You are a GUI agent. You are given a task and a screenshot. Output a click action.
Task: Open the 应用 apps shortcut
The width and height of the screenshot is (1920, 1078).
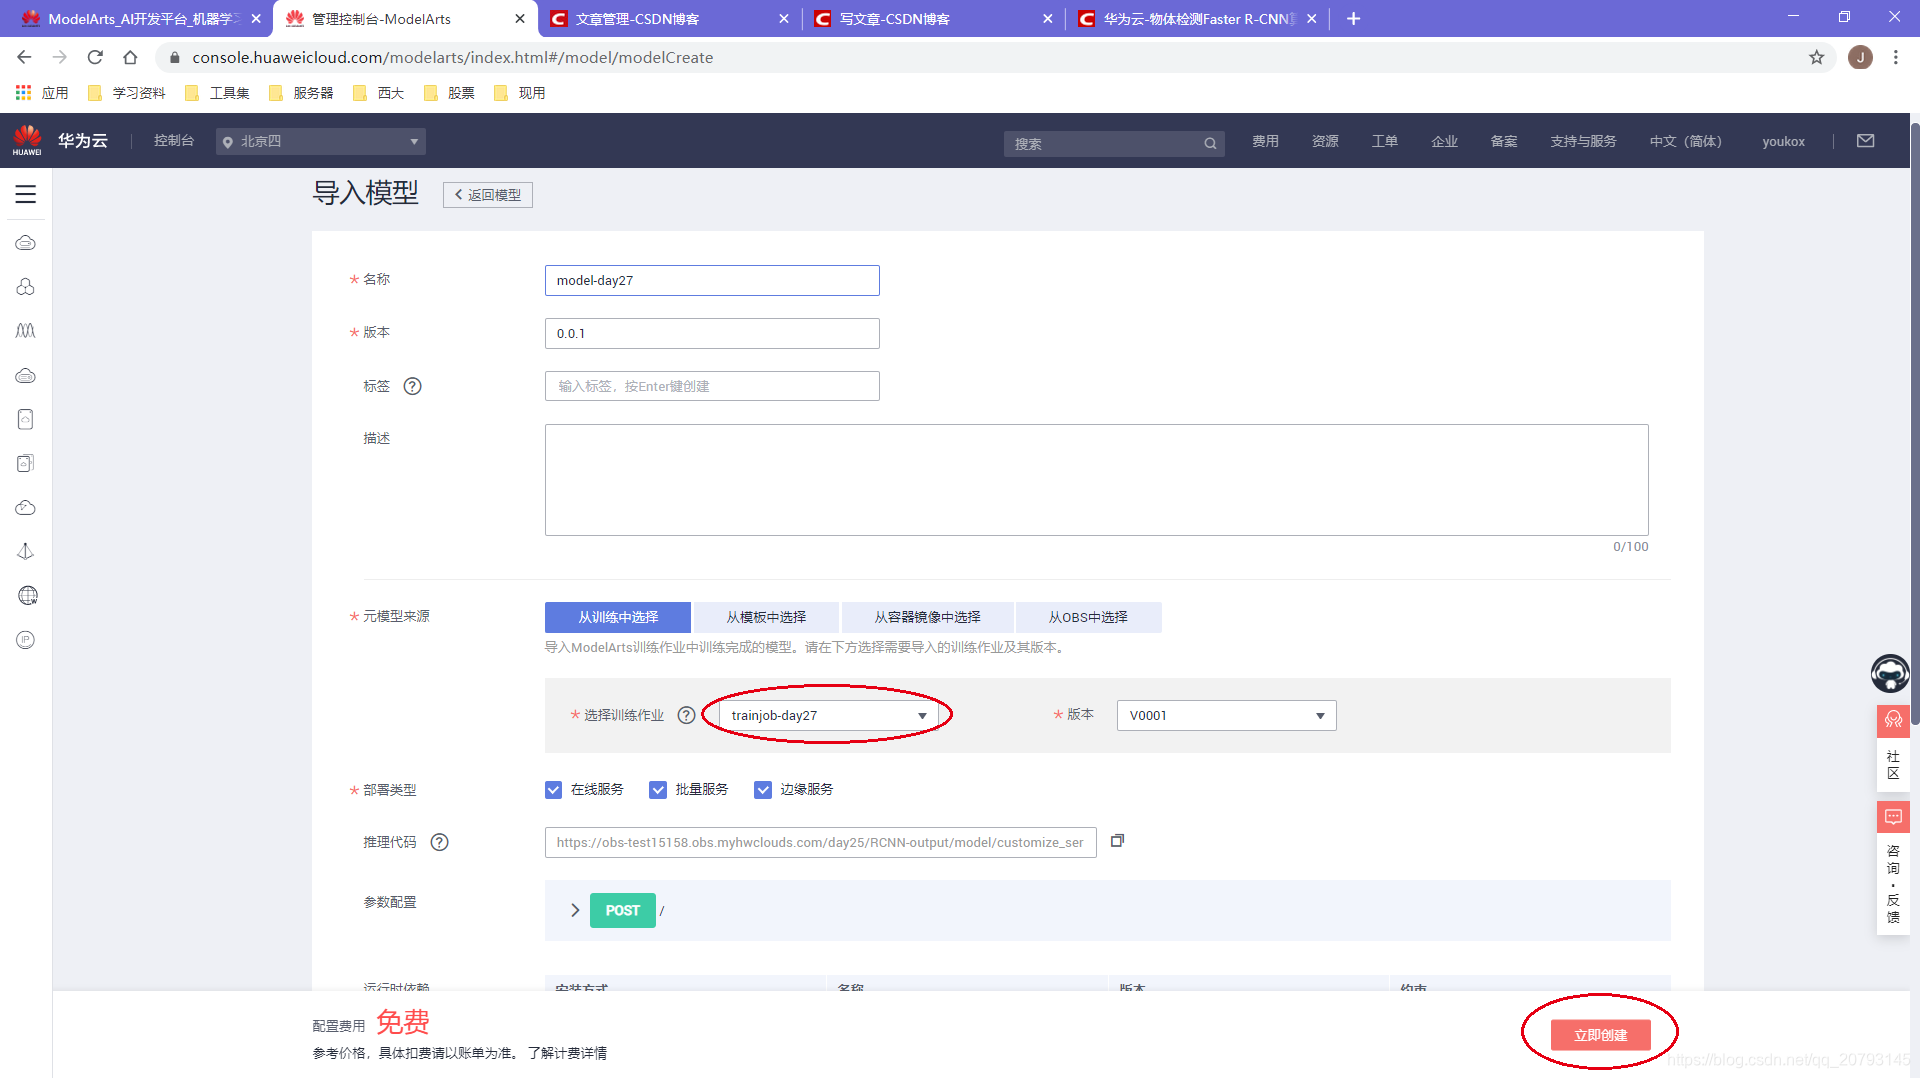42,93
